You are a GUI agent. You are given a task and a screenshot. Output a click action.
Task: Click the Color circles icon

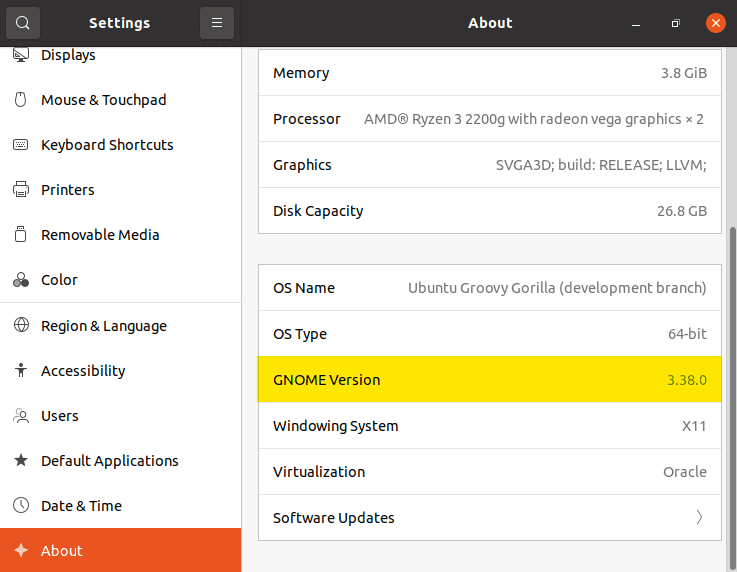pos(21,280)
